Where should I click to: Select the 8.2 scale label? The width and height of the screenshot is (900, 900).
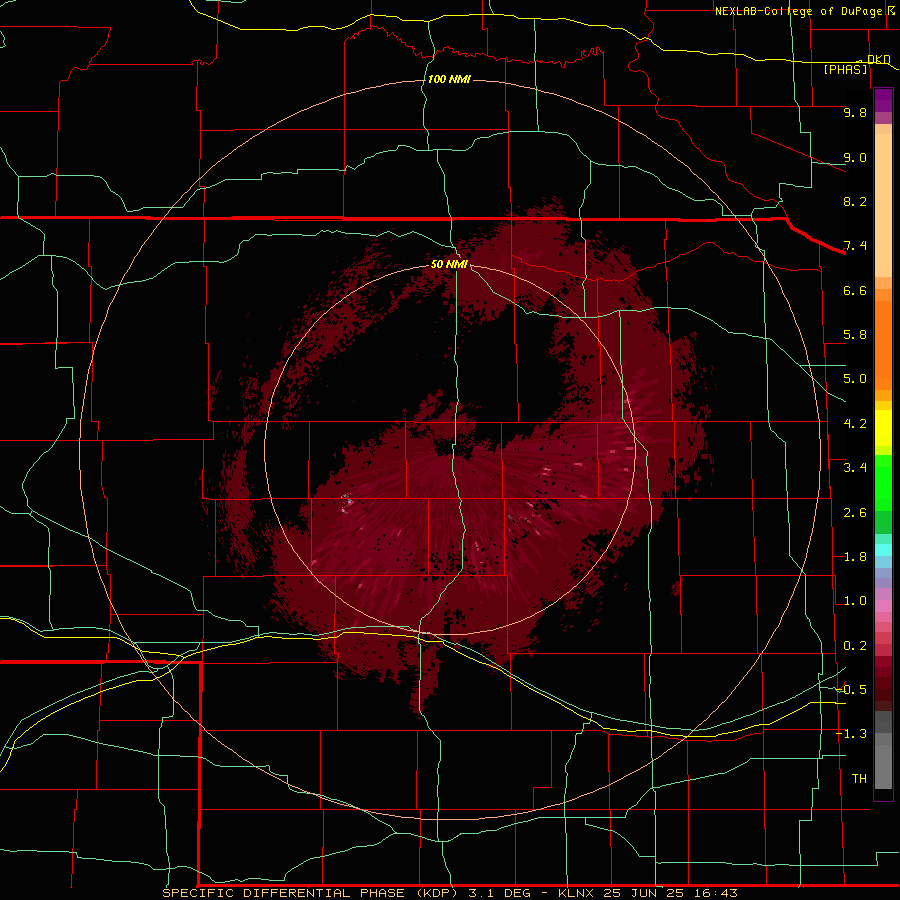pyautogui.click(x=855, y=201)
